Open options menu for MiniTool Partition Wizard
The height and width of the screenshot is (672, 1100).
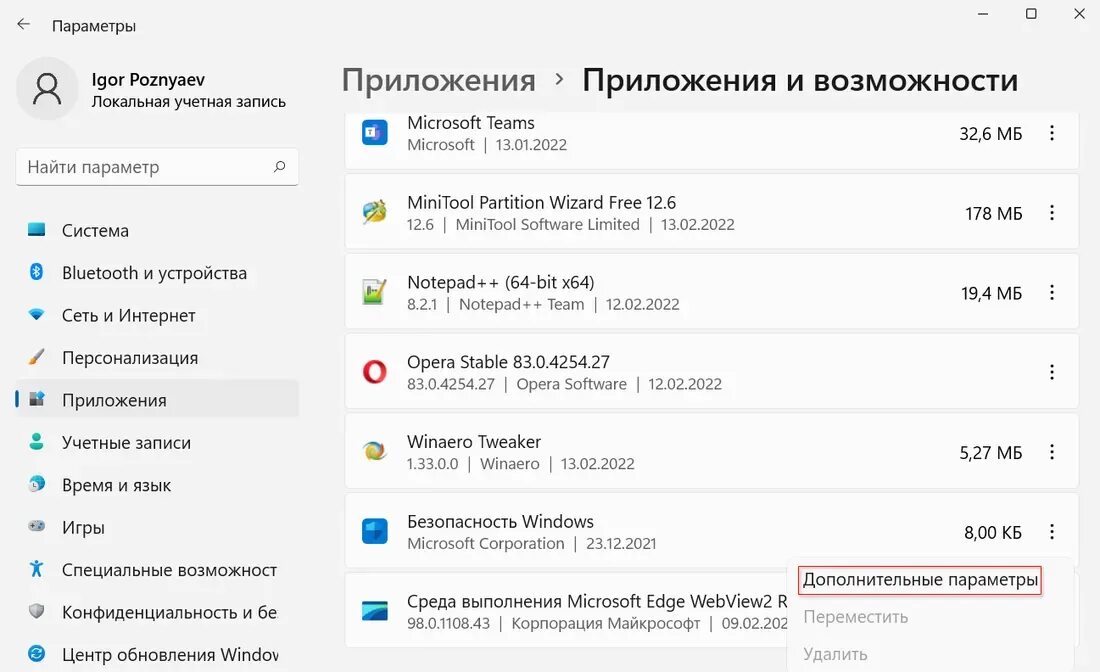click(x=1052, y=213)
